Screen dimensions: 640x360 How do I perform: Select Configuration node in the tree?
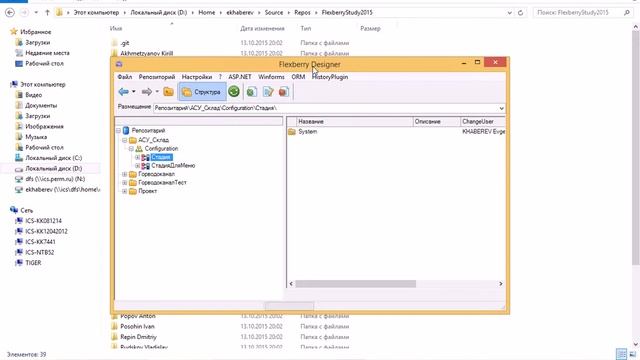pos(161,149)
